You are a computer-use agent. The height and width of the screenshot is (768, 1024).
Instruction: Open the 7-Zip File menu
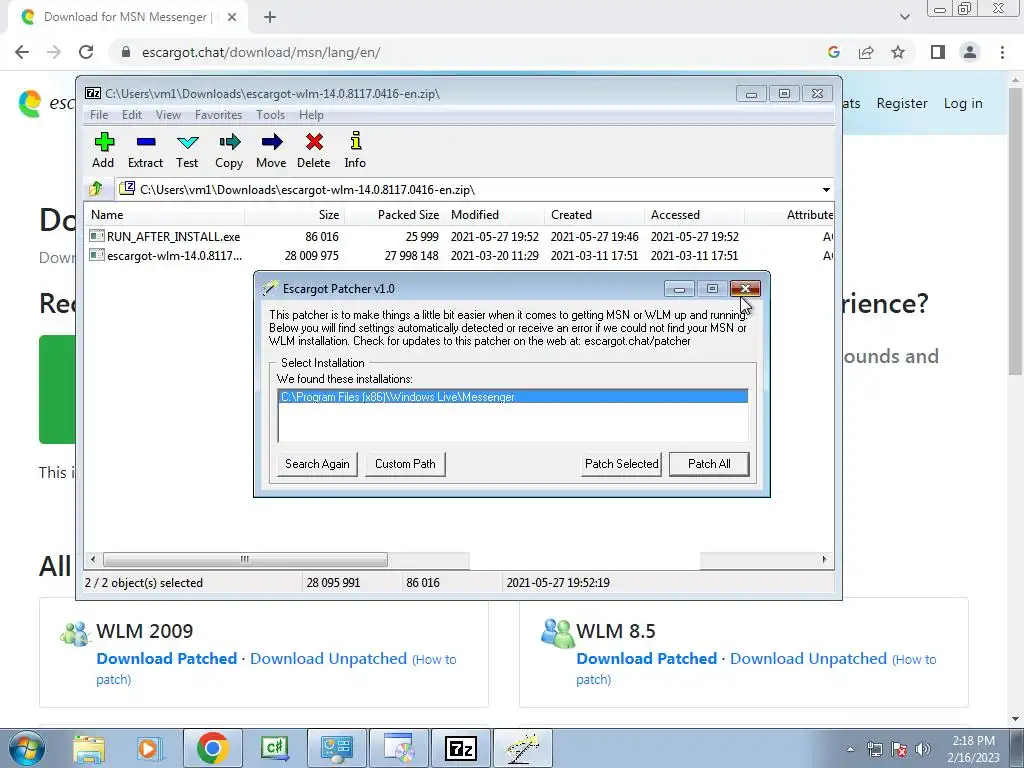(x=99, y=115)
